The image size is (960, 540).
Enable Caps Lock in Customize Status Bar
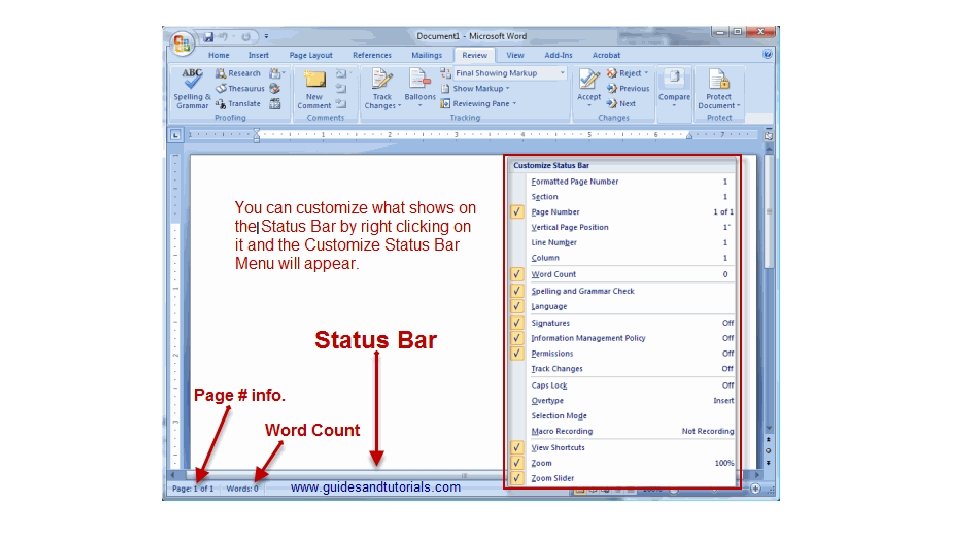pyautogui.click(x=623, y=385)
